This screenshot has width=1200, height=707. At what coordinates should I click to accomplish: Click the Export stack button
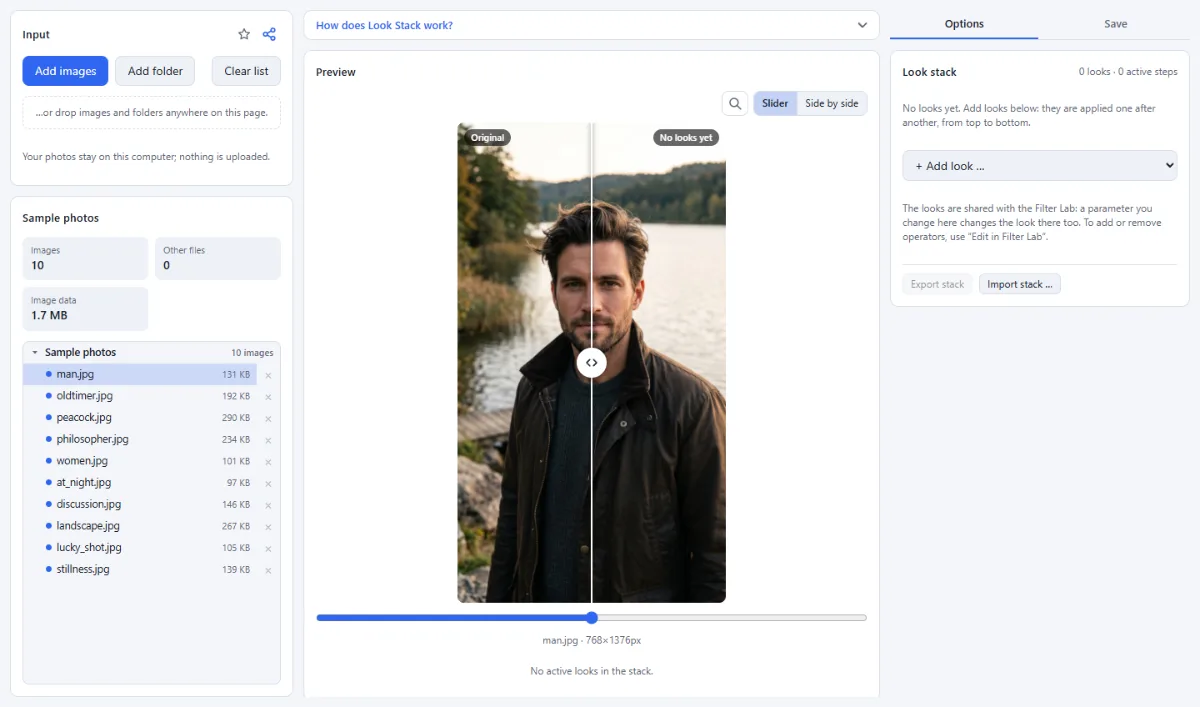pos(937,284)
